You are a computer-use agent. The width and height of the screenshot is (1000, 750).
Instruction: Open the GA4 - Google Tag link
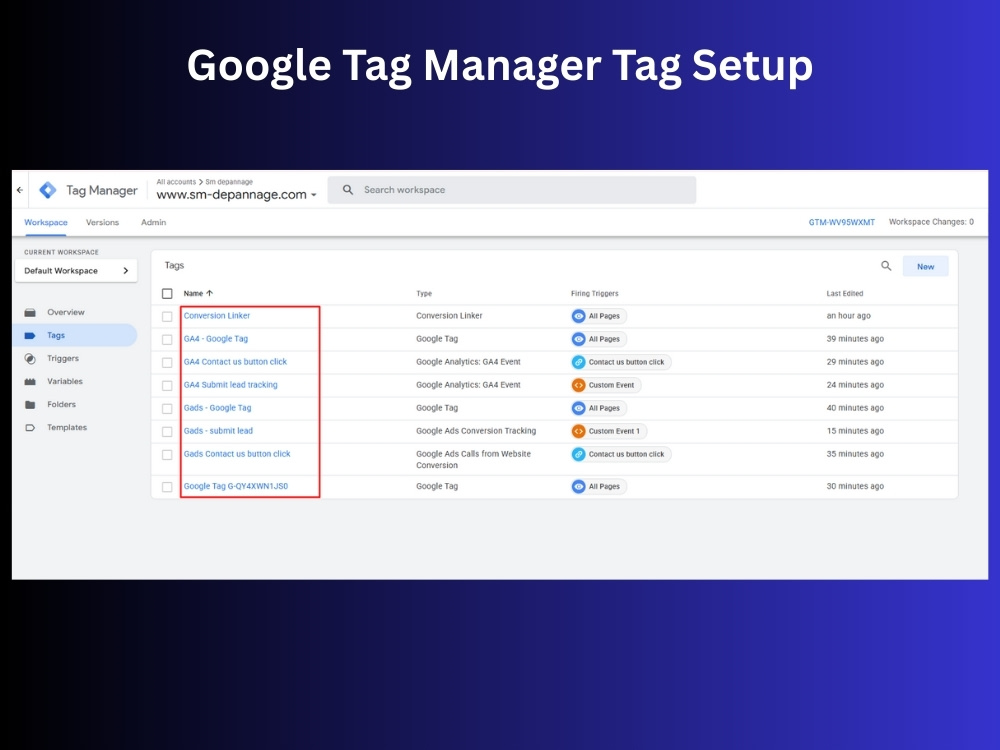(x=216, y=339)
